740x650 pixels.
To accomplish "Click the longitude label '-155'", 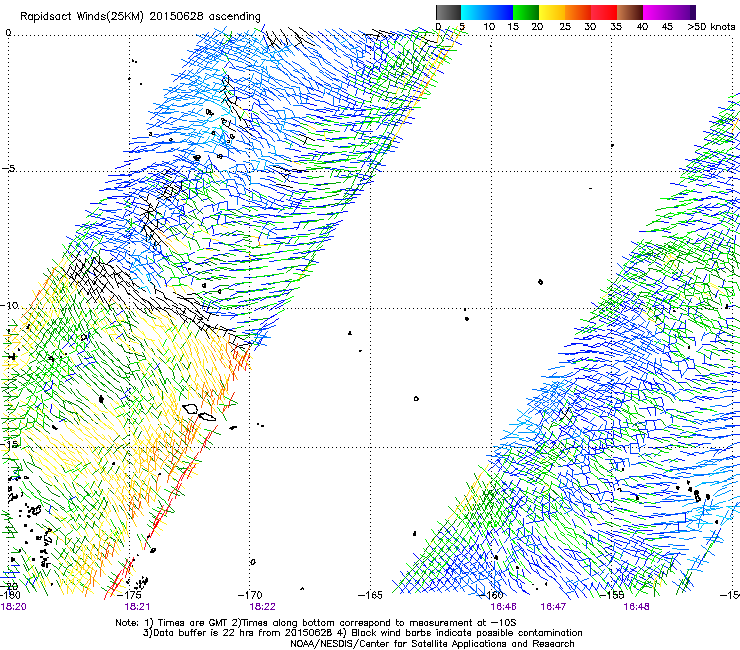I will click(612, 595).
